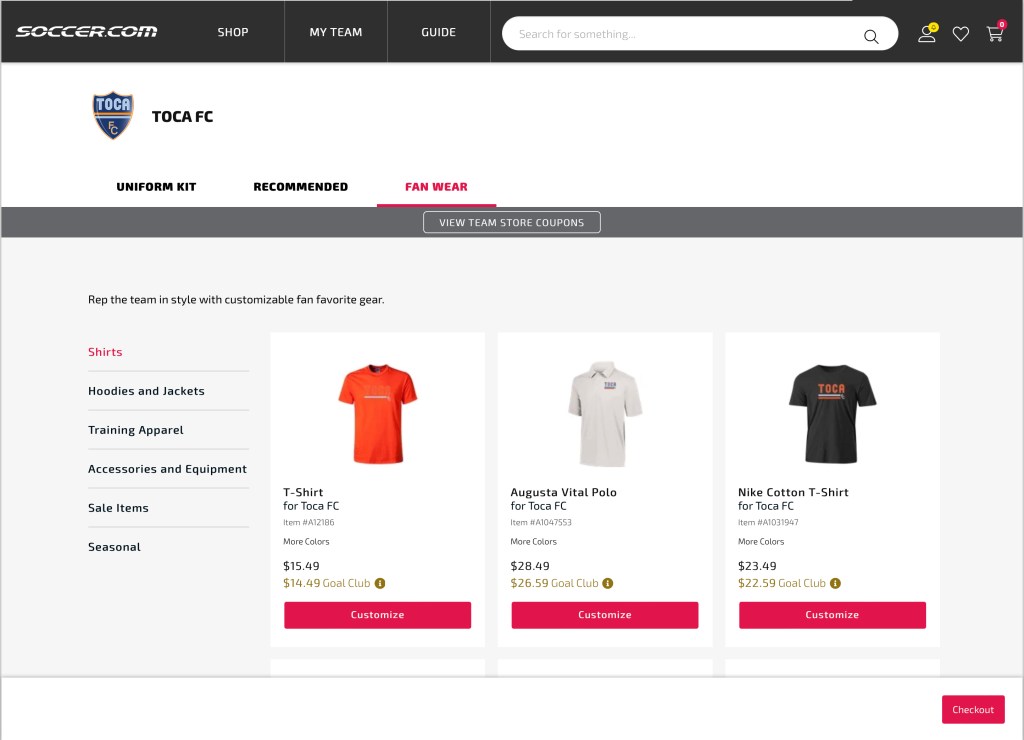Customize the Augusta Vital Polo
Screen dimensions: 1024x740
pos(605,615)
